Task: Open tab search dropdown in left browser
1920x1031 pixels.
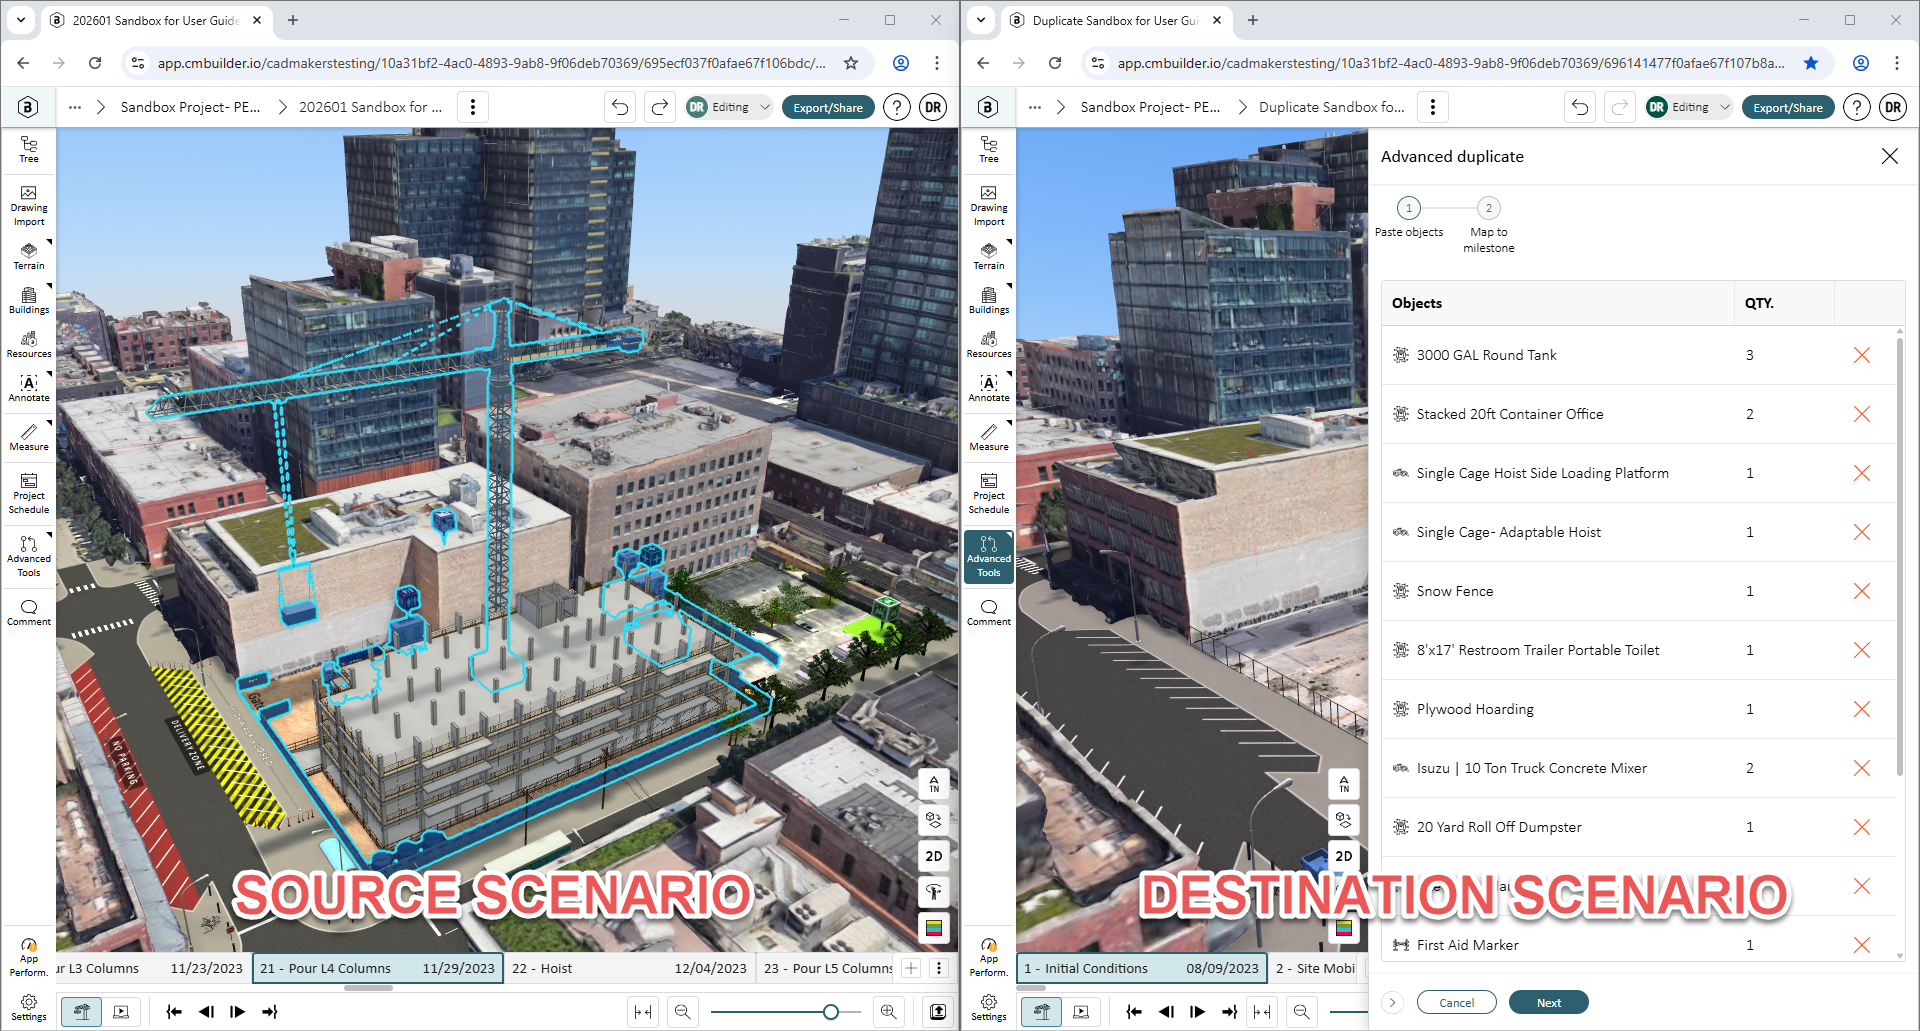Action: [21, 20]
